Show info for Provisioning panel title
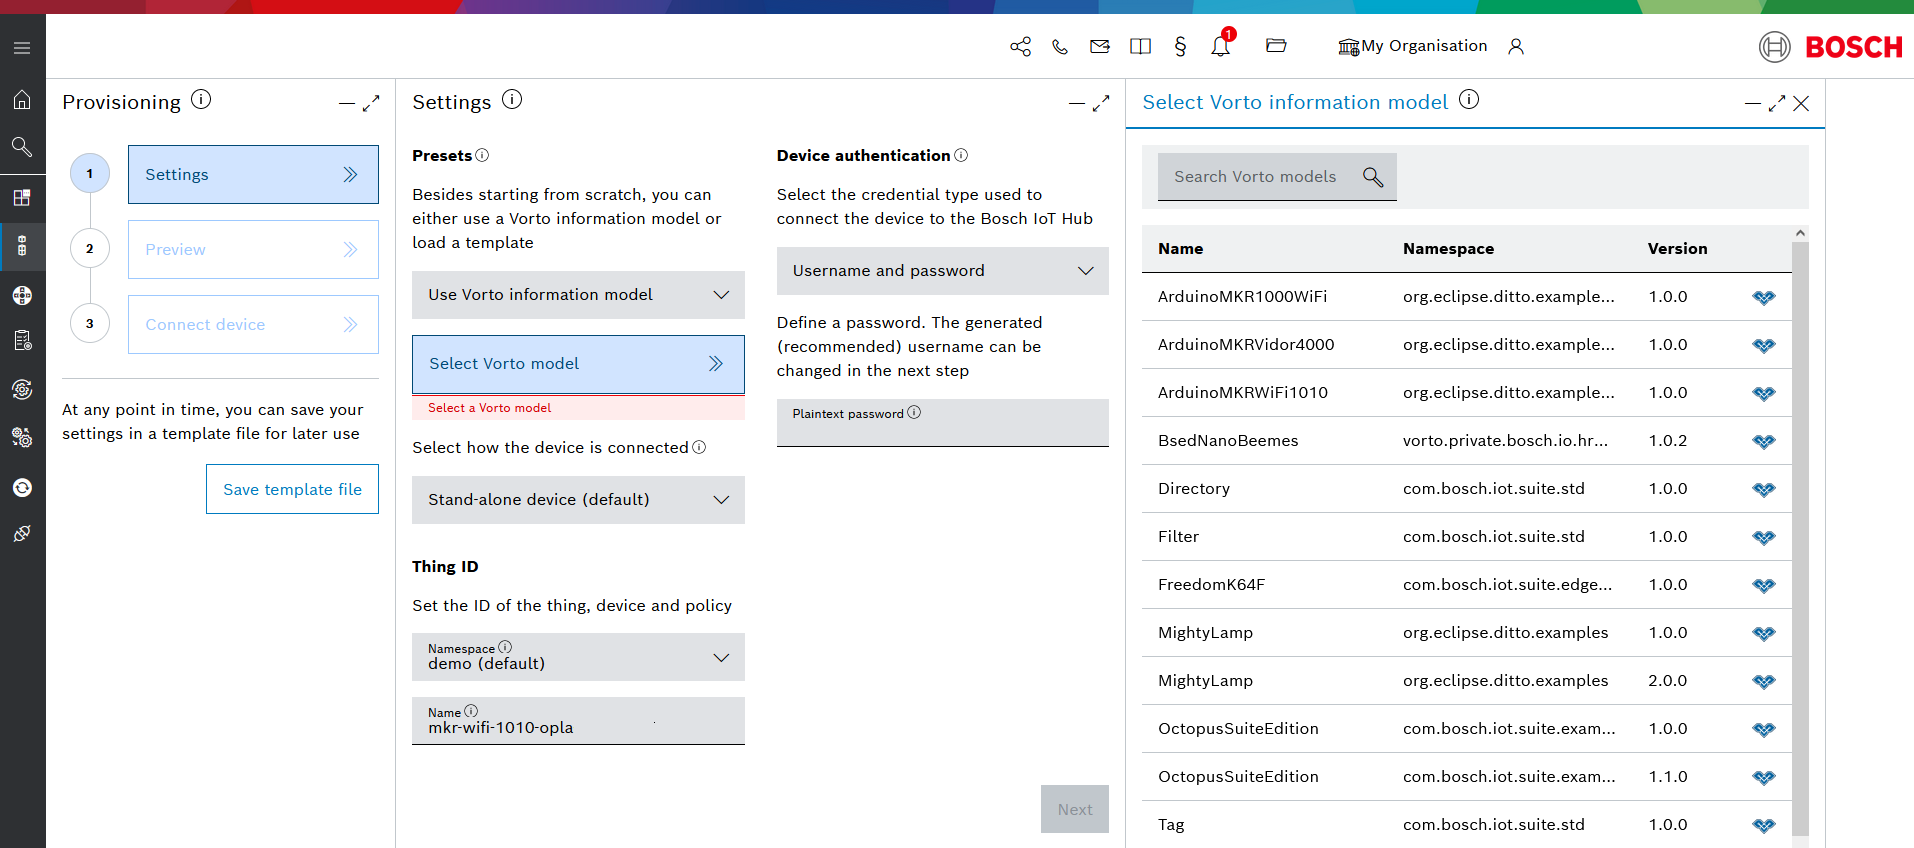Screen dimensions: 1914x848 201,99
